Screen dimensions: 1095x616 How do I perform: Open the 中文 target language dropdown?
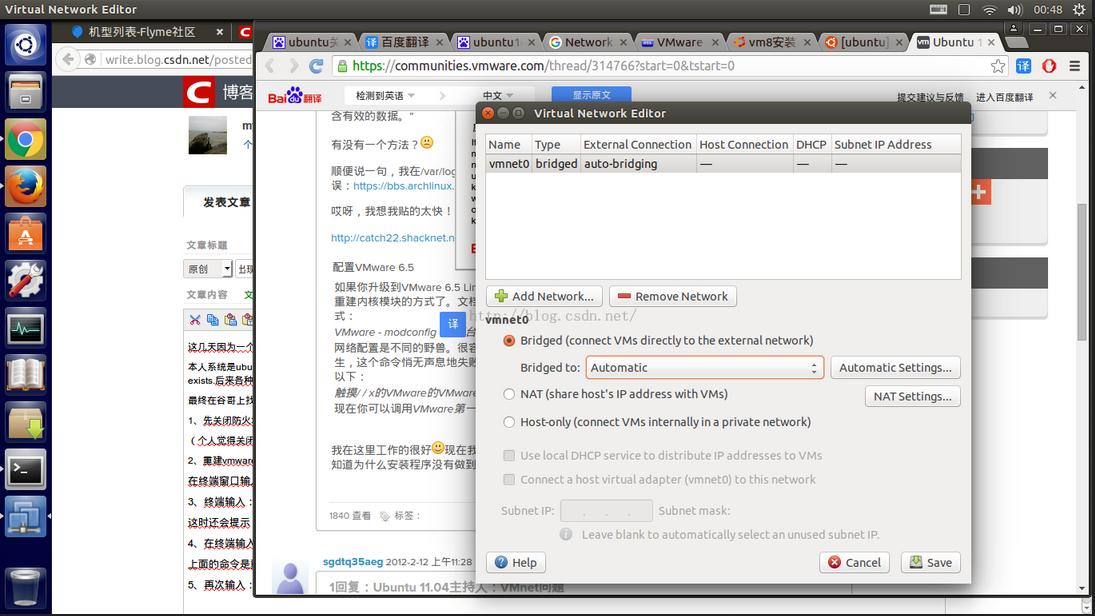pyautogui.click(x=498, y=95)
